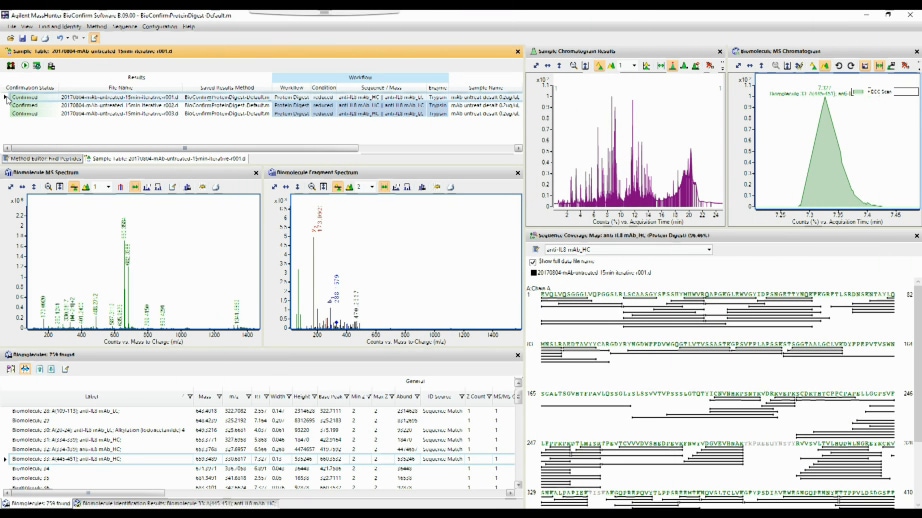Switch to the Method Editor Find Peptides tab

tap(42, 158)
